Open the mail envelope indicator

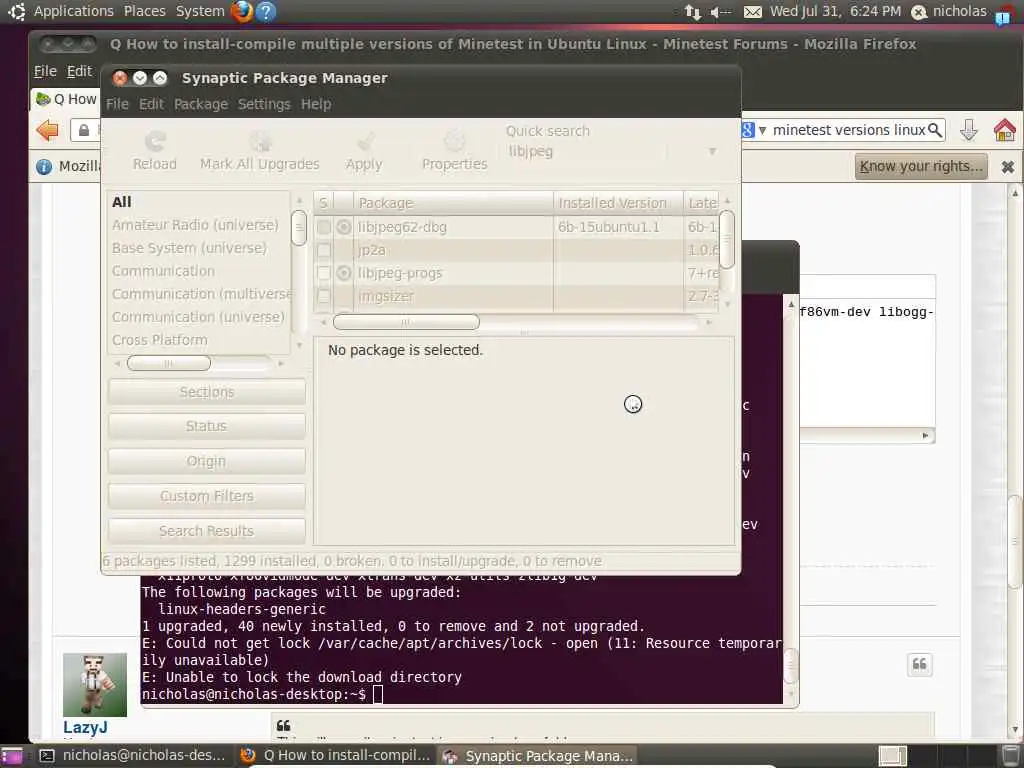(752, 12)
